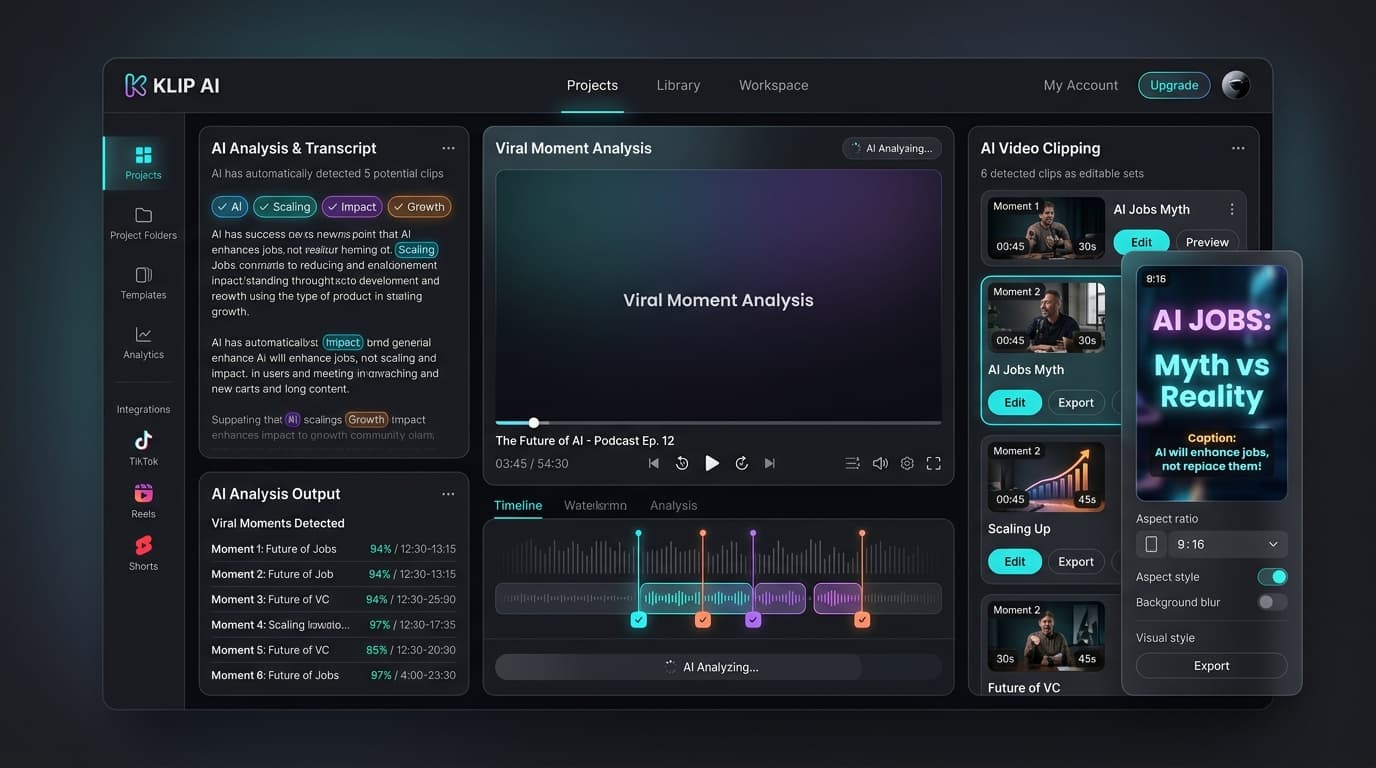Select the Timeline tab
Image resolution: width=1376 pixels, height=768 pixels.
(x=518, y=505)
